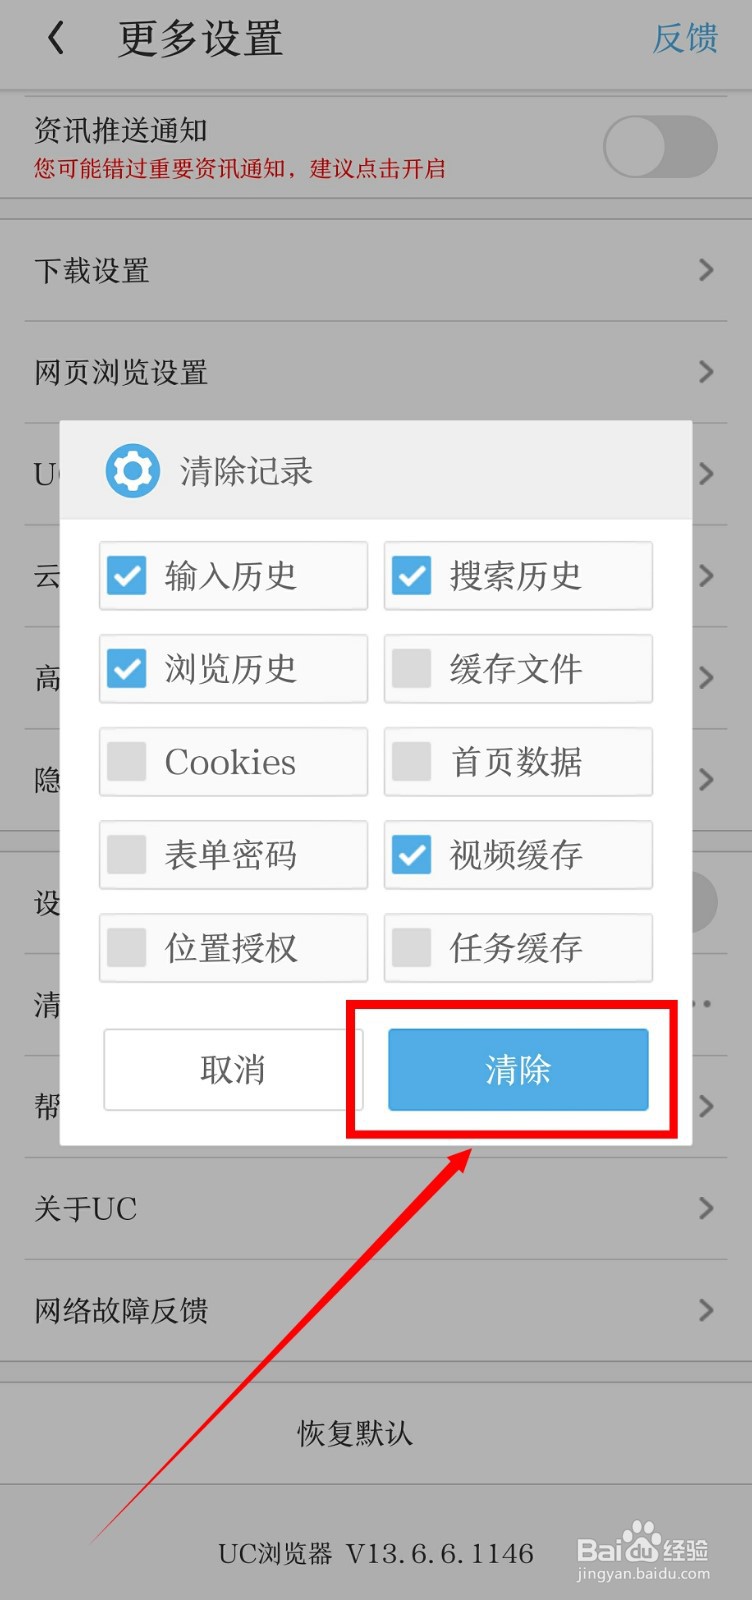Check the 首页数据 box
Image resolution: width=752 pixels, height=1600 pixels.
[411, 762]
